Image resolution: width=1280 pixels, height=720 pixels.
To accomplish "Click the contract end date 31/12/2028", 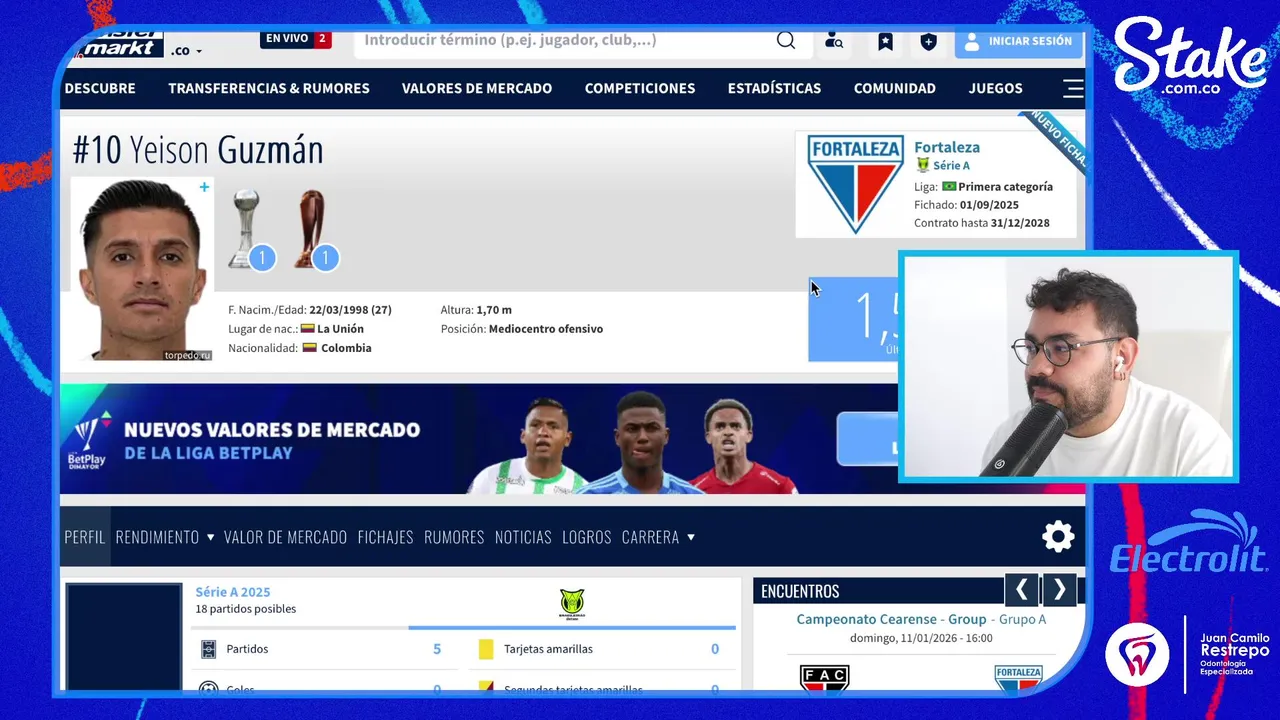I will pyautogui.click(x=1020, y=223).
